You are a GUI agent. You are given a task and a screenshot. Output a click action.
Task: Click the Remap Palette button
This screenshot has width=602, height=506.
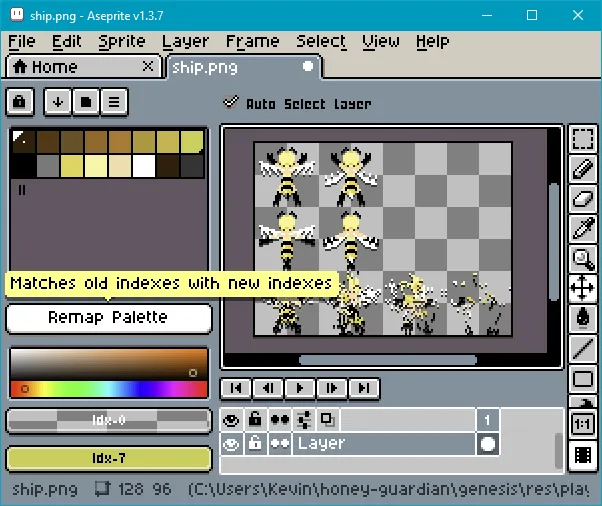(x=109, y=318)
